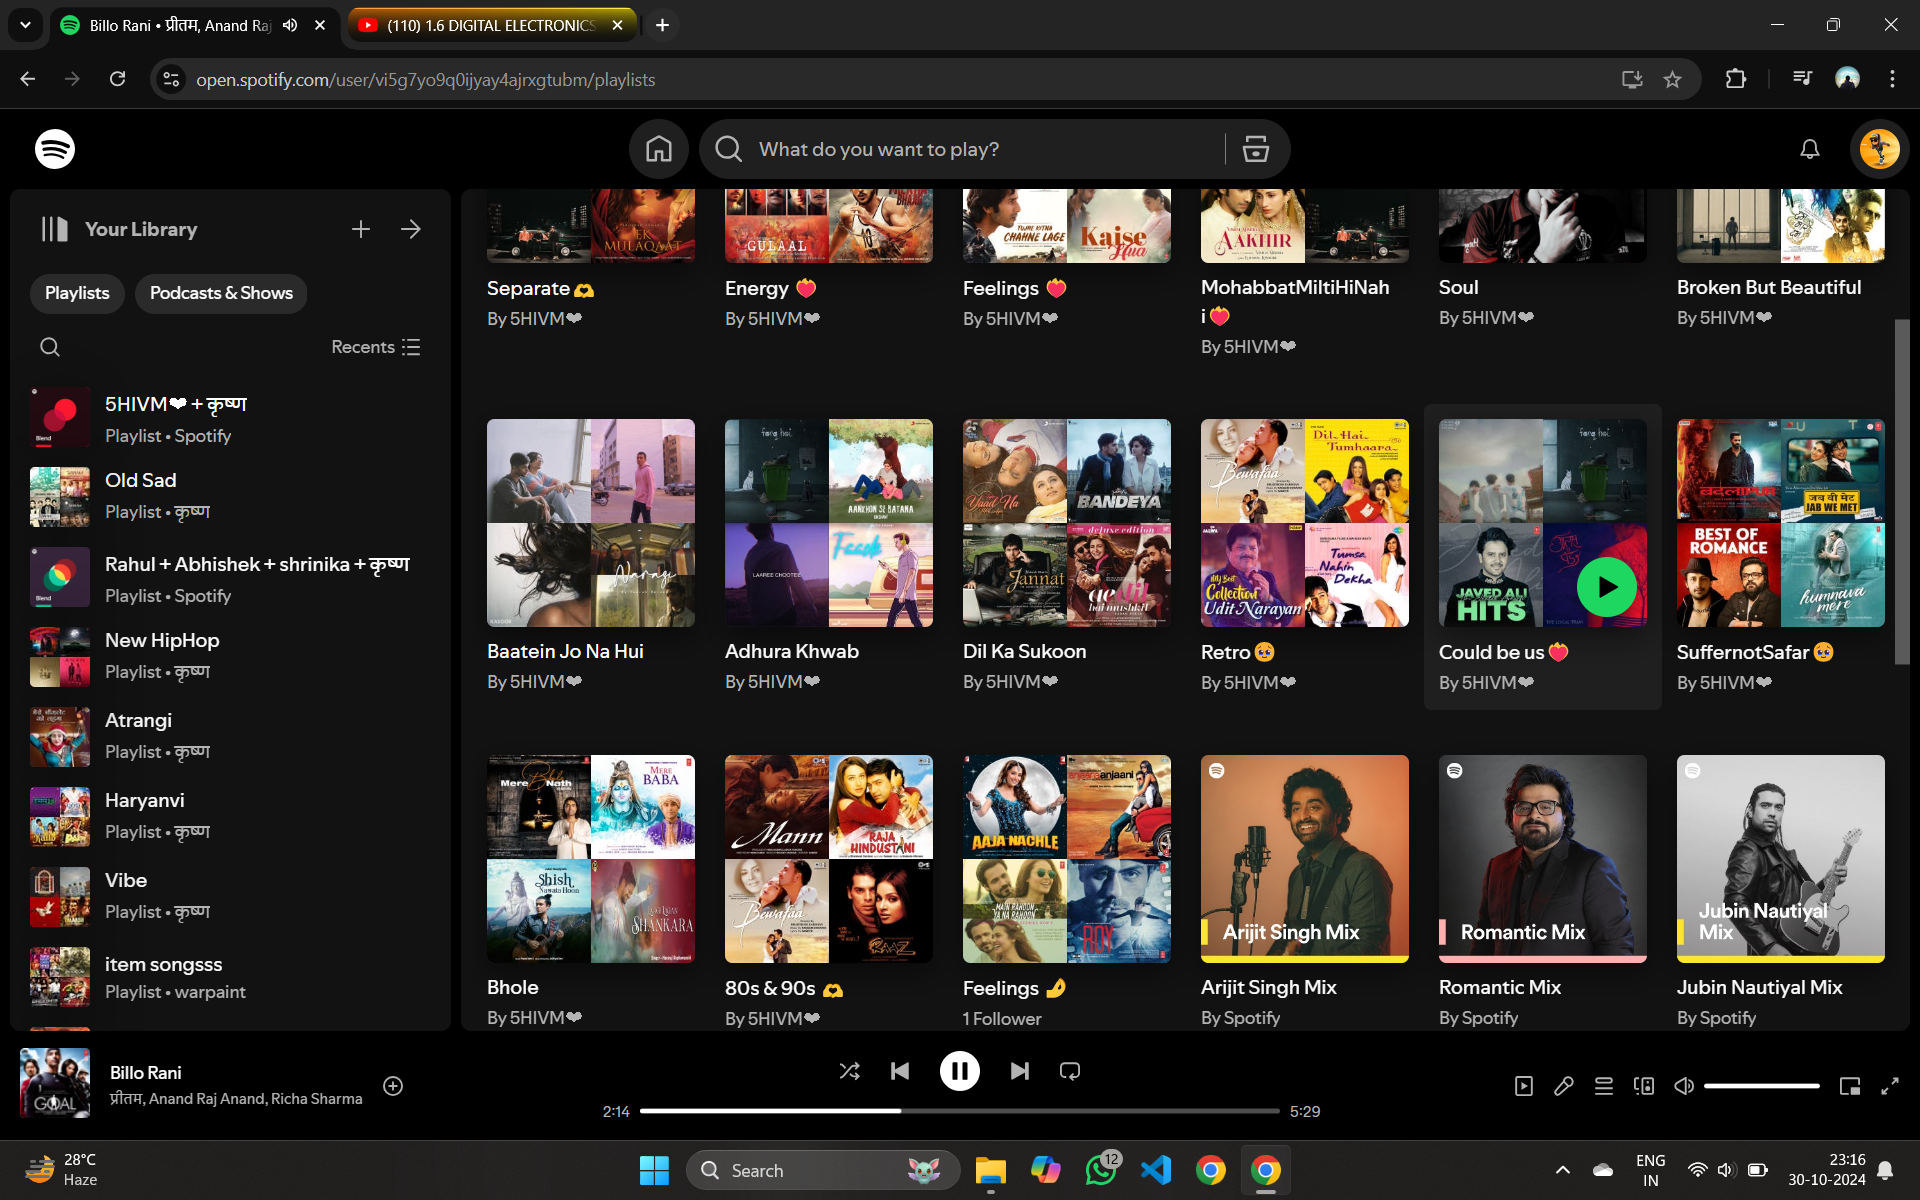The image size is (1920, 1200).
Task: Open the user profile avatar menu
Action: [x=1879, y=149]
